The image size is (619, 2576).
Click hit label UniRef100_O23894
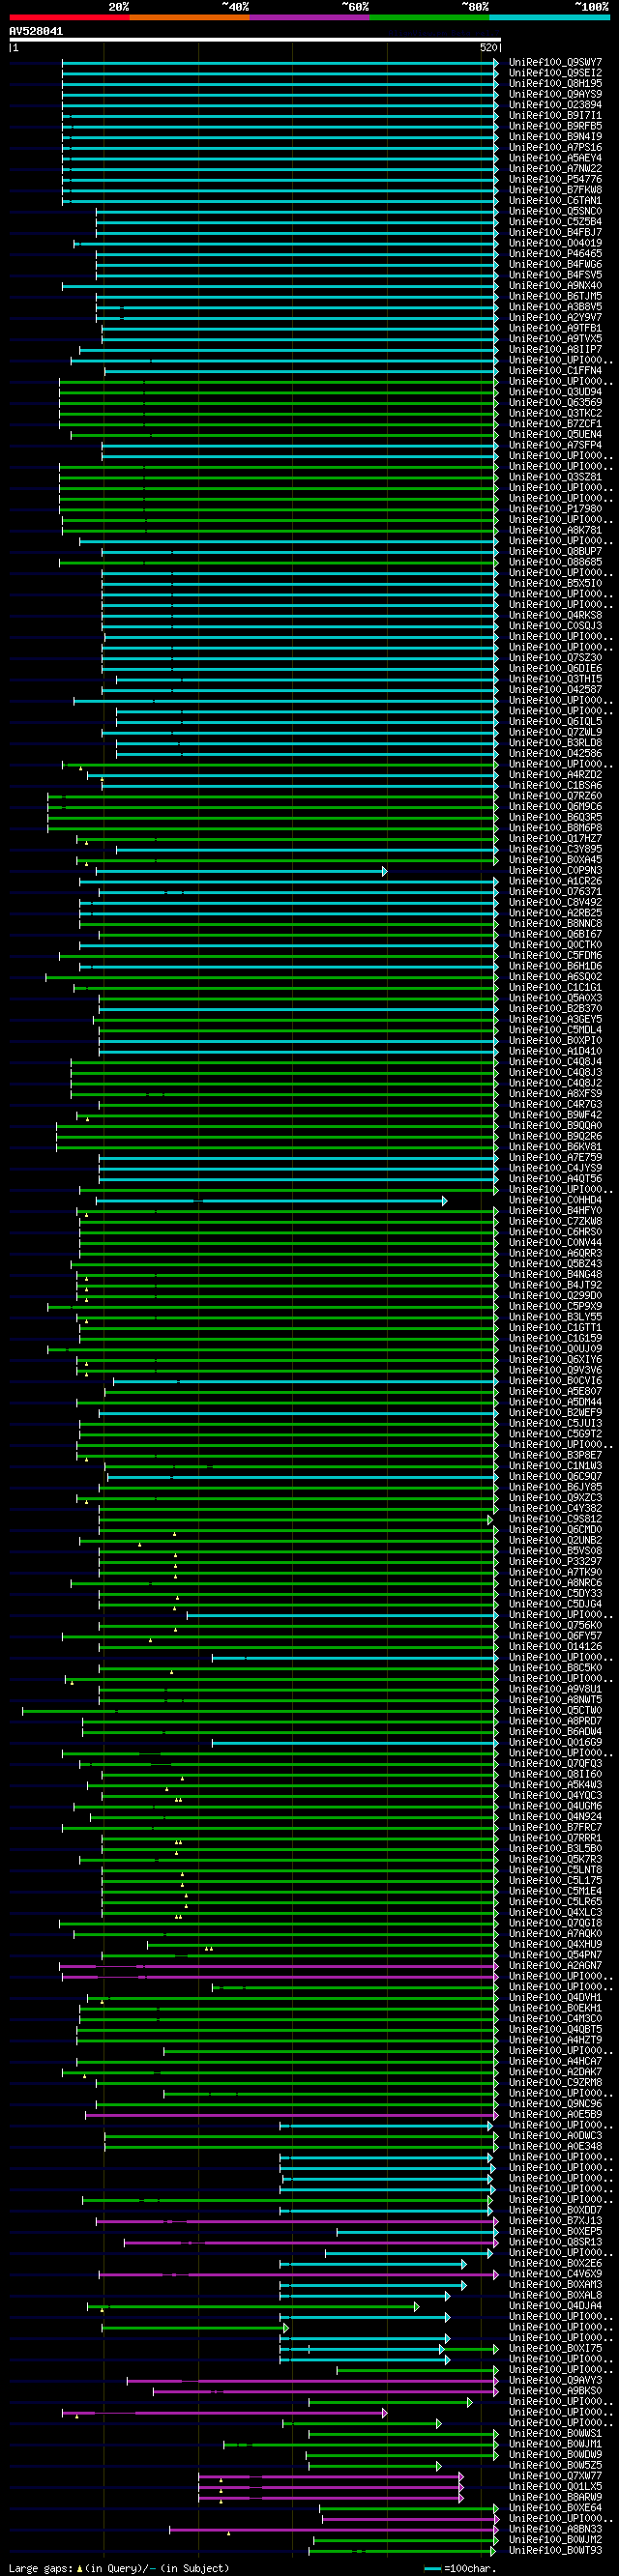(x=555, y=105)
